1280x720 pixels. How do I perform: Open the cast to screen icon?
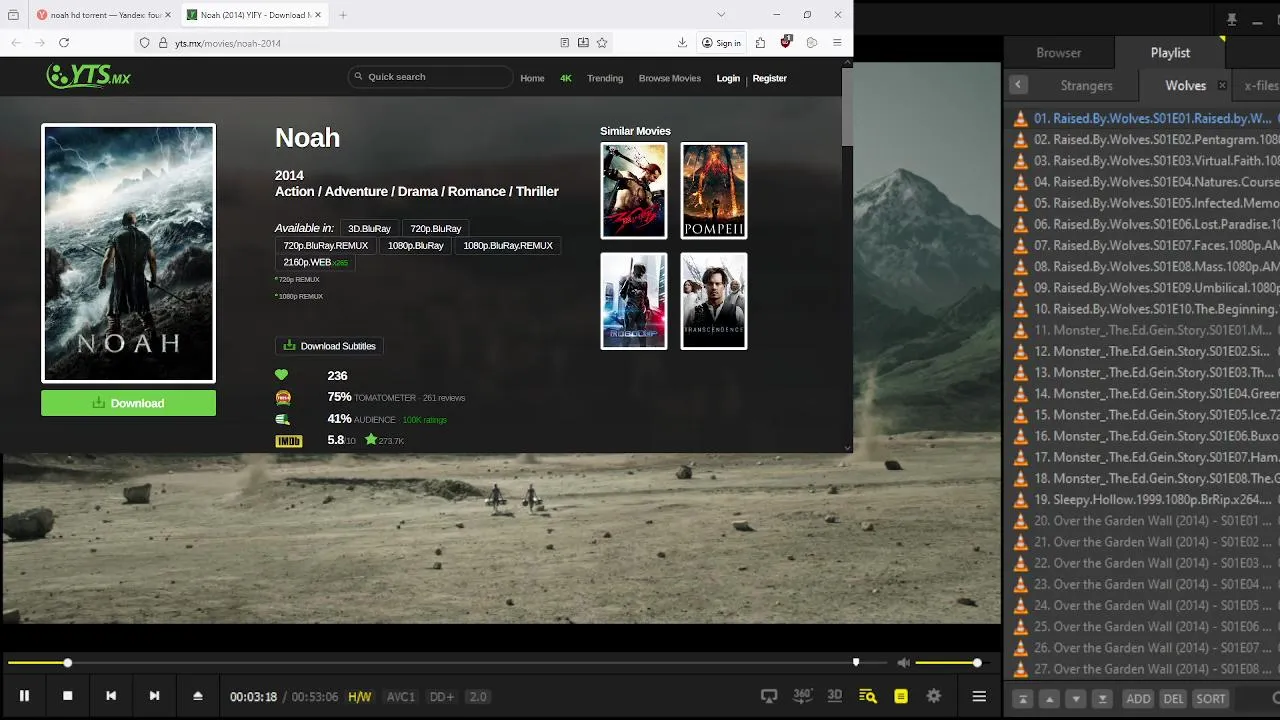[769, 696]
